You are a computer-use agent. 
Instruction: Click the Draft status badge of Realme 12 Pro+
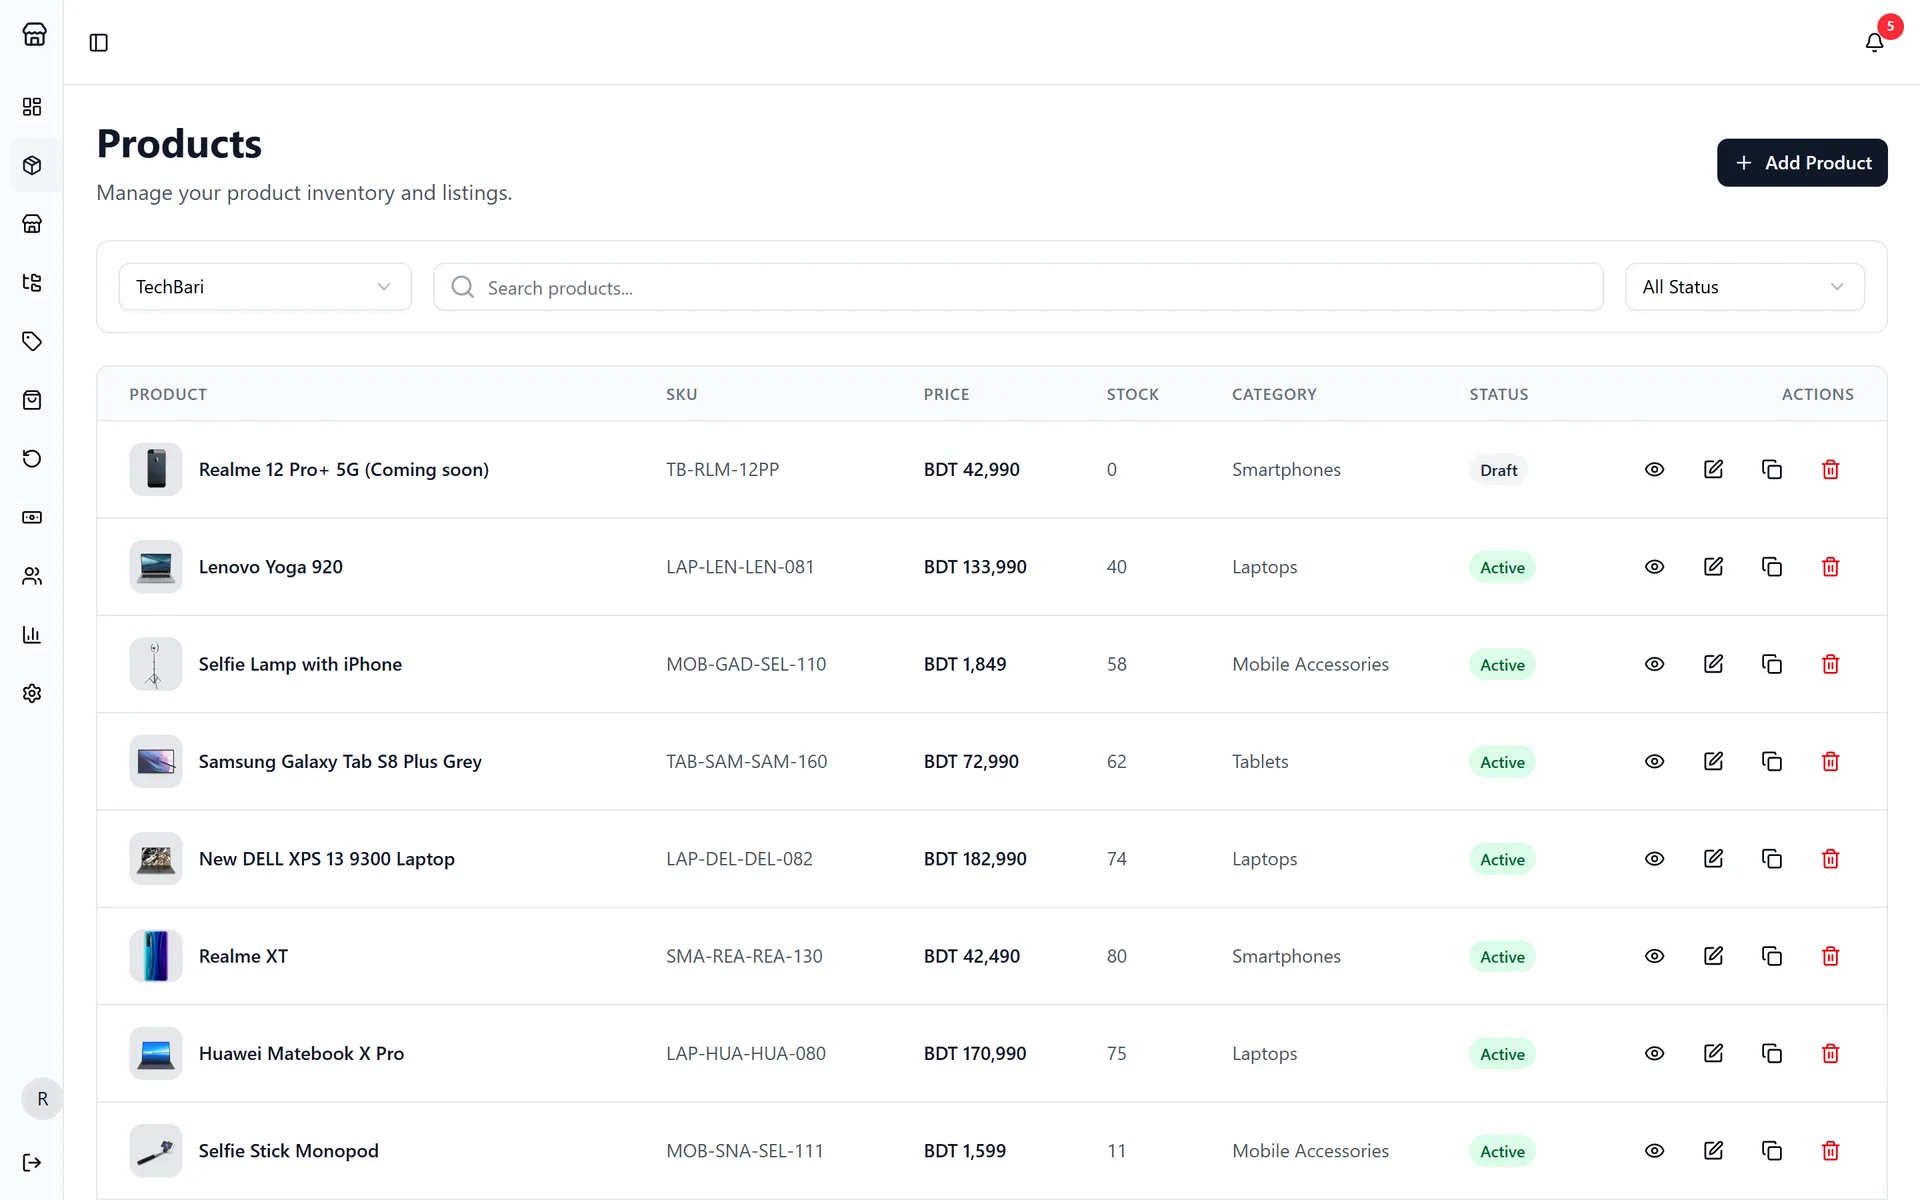click(1498, 470)
